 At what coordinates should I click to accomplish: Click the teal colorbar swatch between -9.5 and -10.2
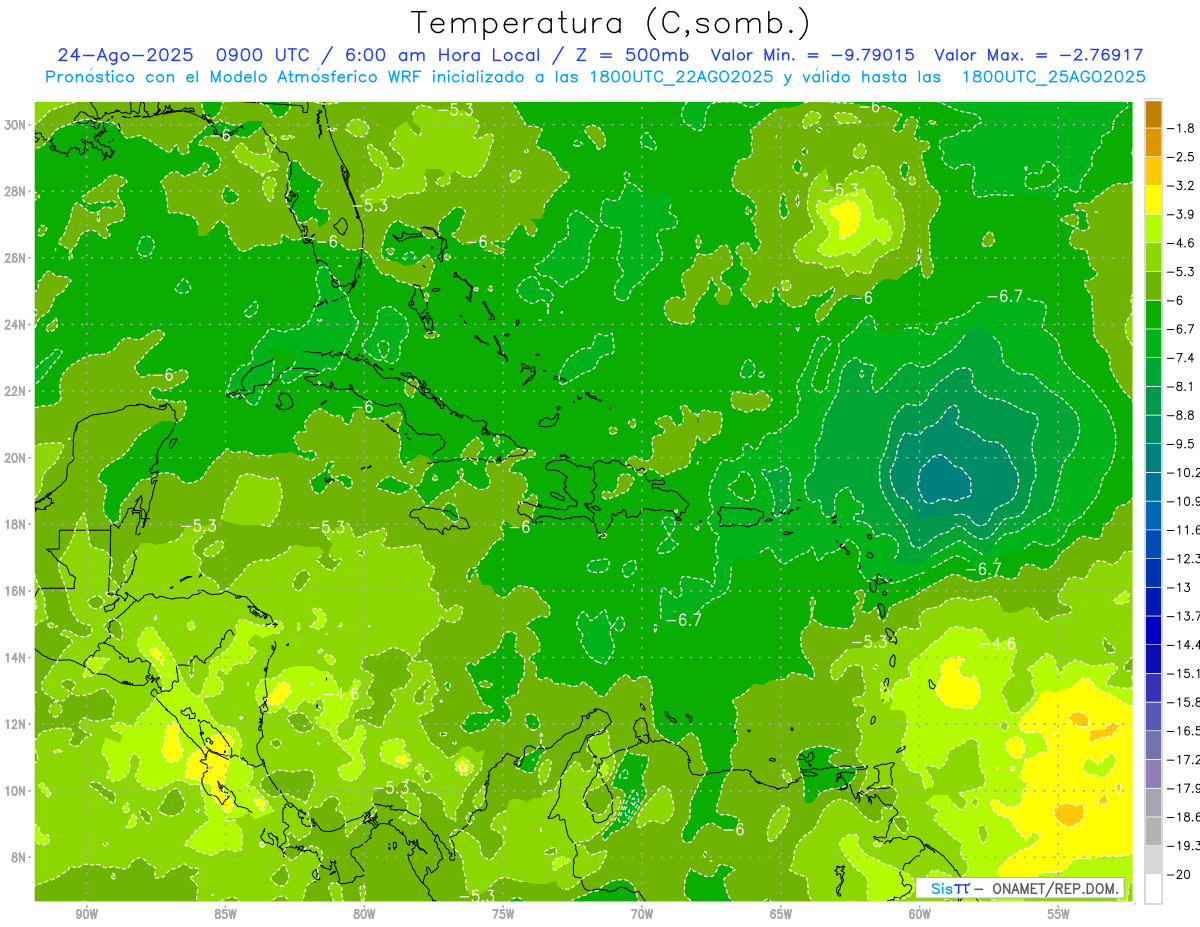click(x=1153, y=458)
